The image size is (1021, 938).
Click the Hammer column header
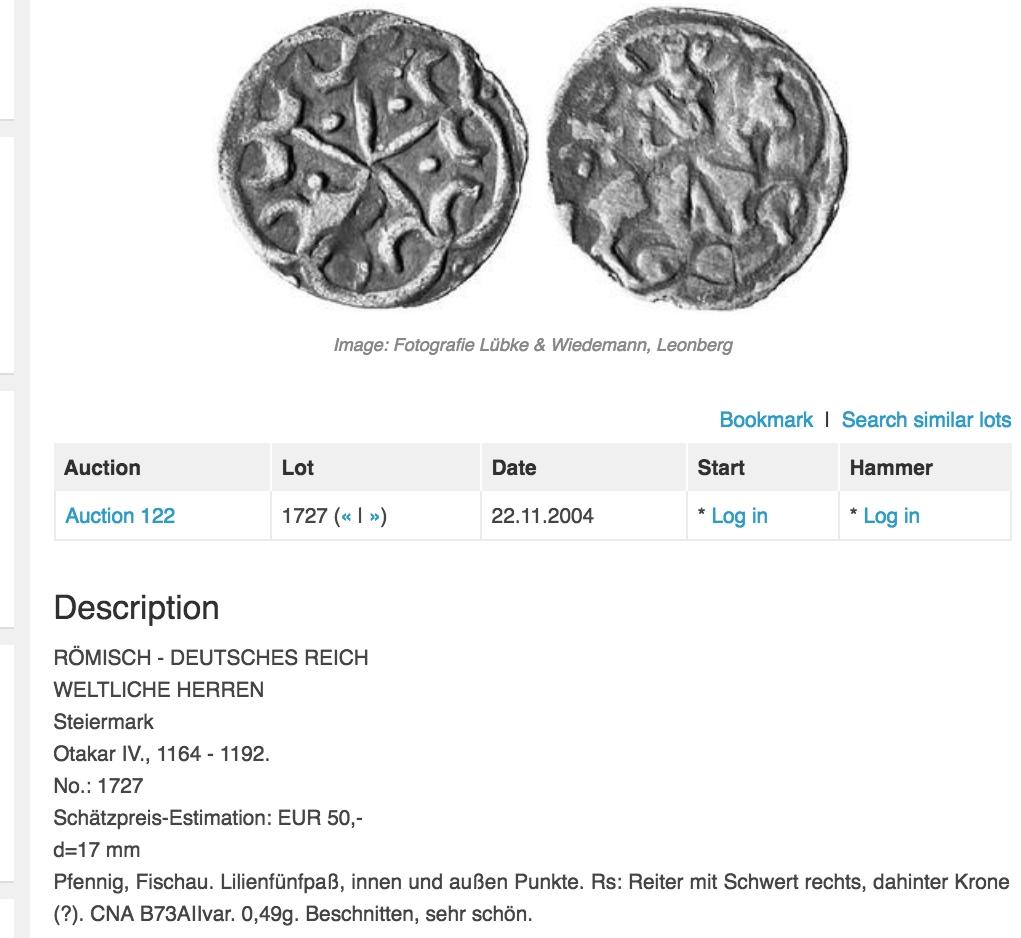pos(891,468)
